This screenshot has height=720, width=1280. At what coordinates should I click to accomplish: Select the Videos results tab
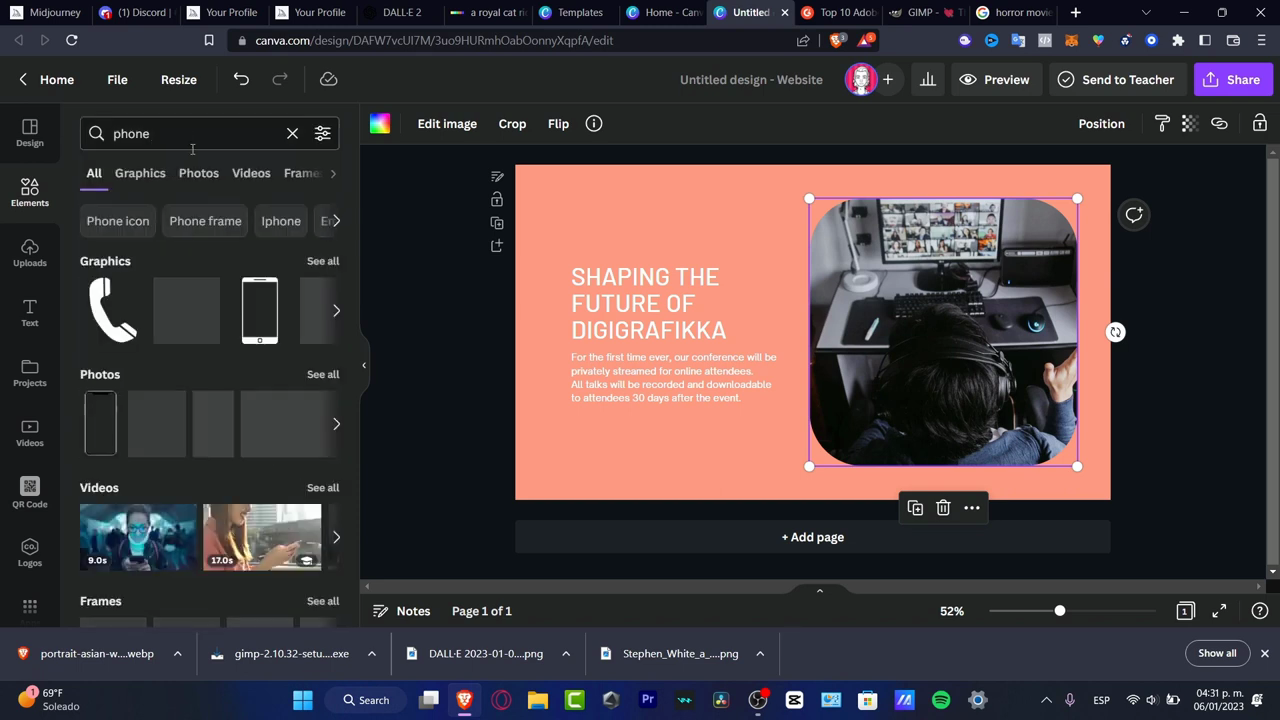click(x=251, y=173)
